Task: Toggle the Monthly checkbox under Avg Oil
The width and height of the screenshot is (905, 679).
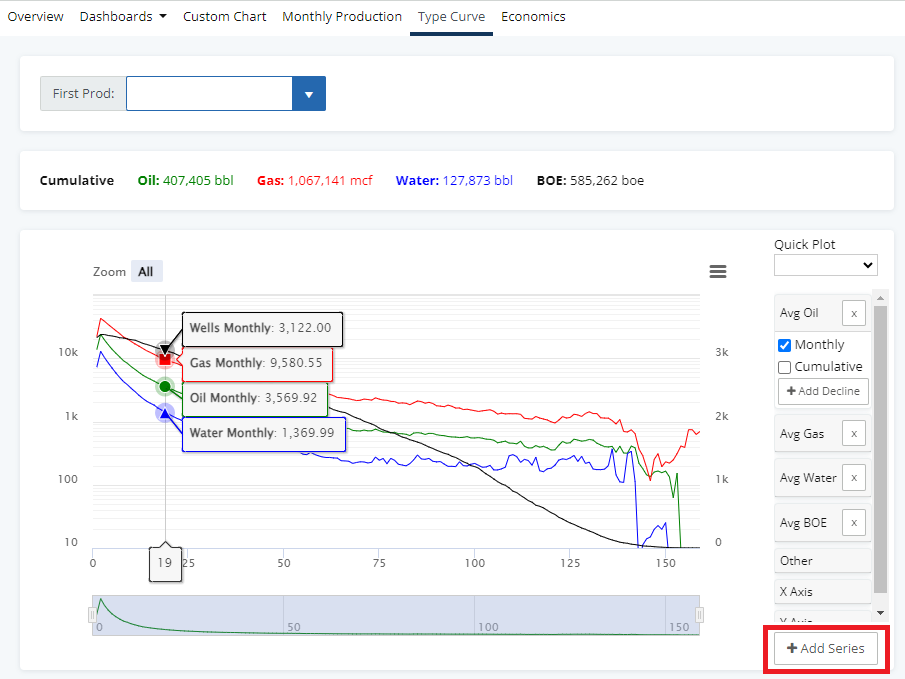Action: (784, 345)
